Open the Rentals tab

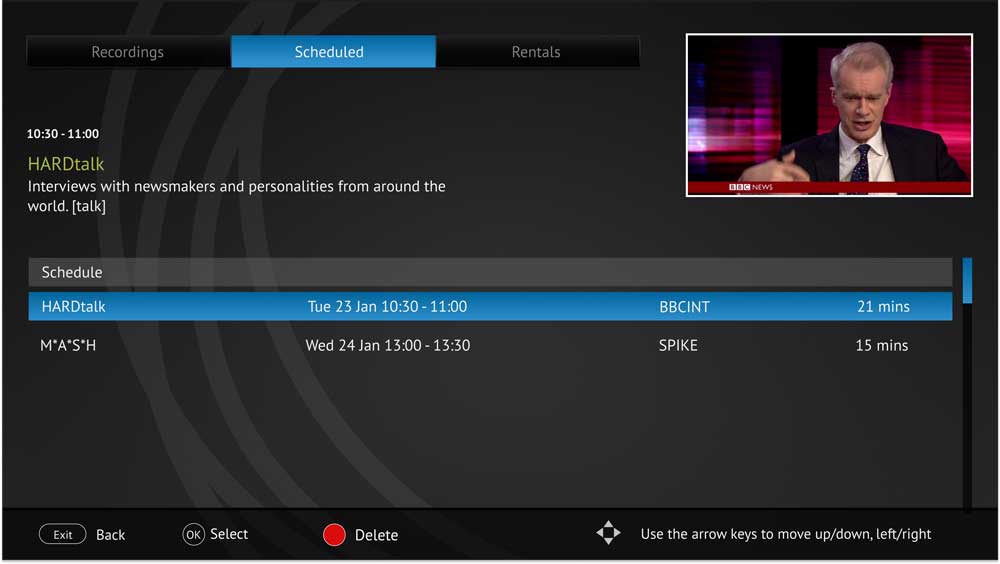[537, 52]
